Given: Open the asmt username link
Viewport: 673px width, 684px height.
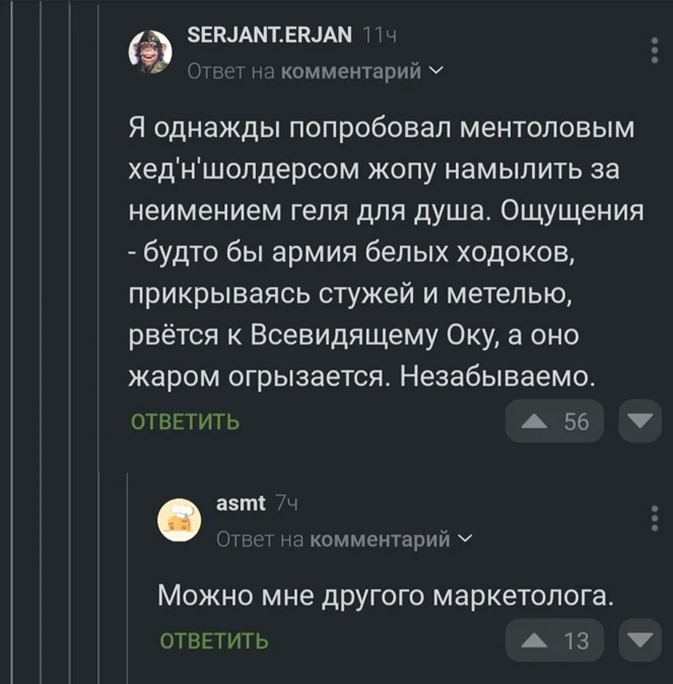Looking at the screenshot, I should [x=241, y=505].
